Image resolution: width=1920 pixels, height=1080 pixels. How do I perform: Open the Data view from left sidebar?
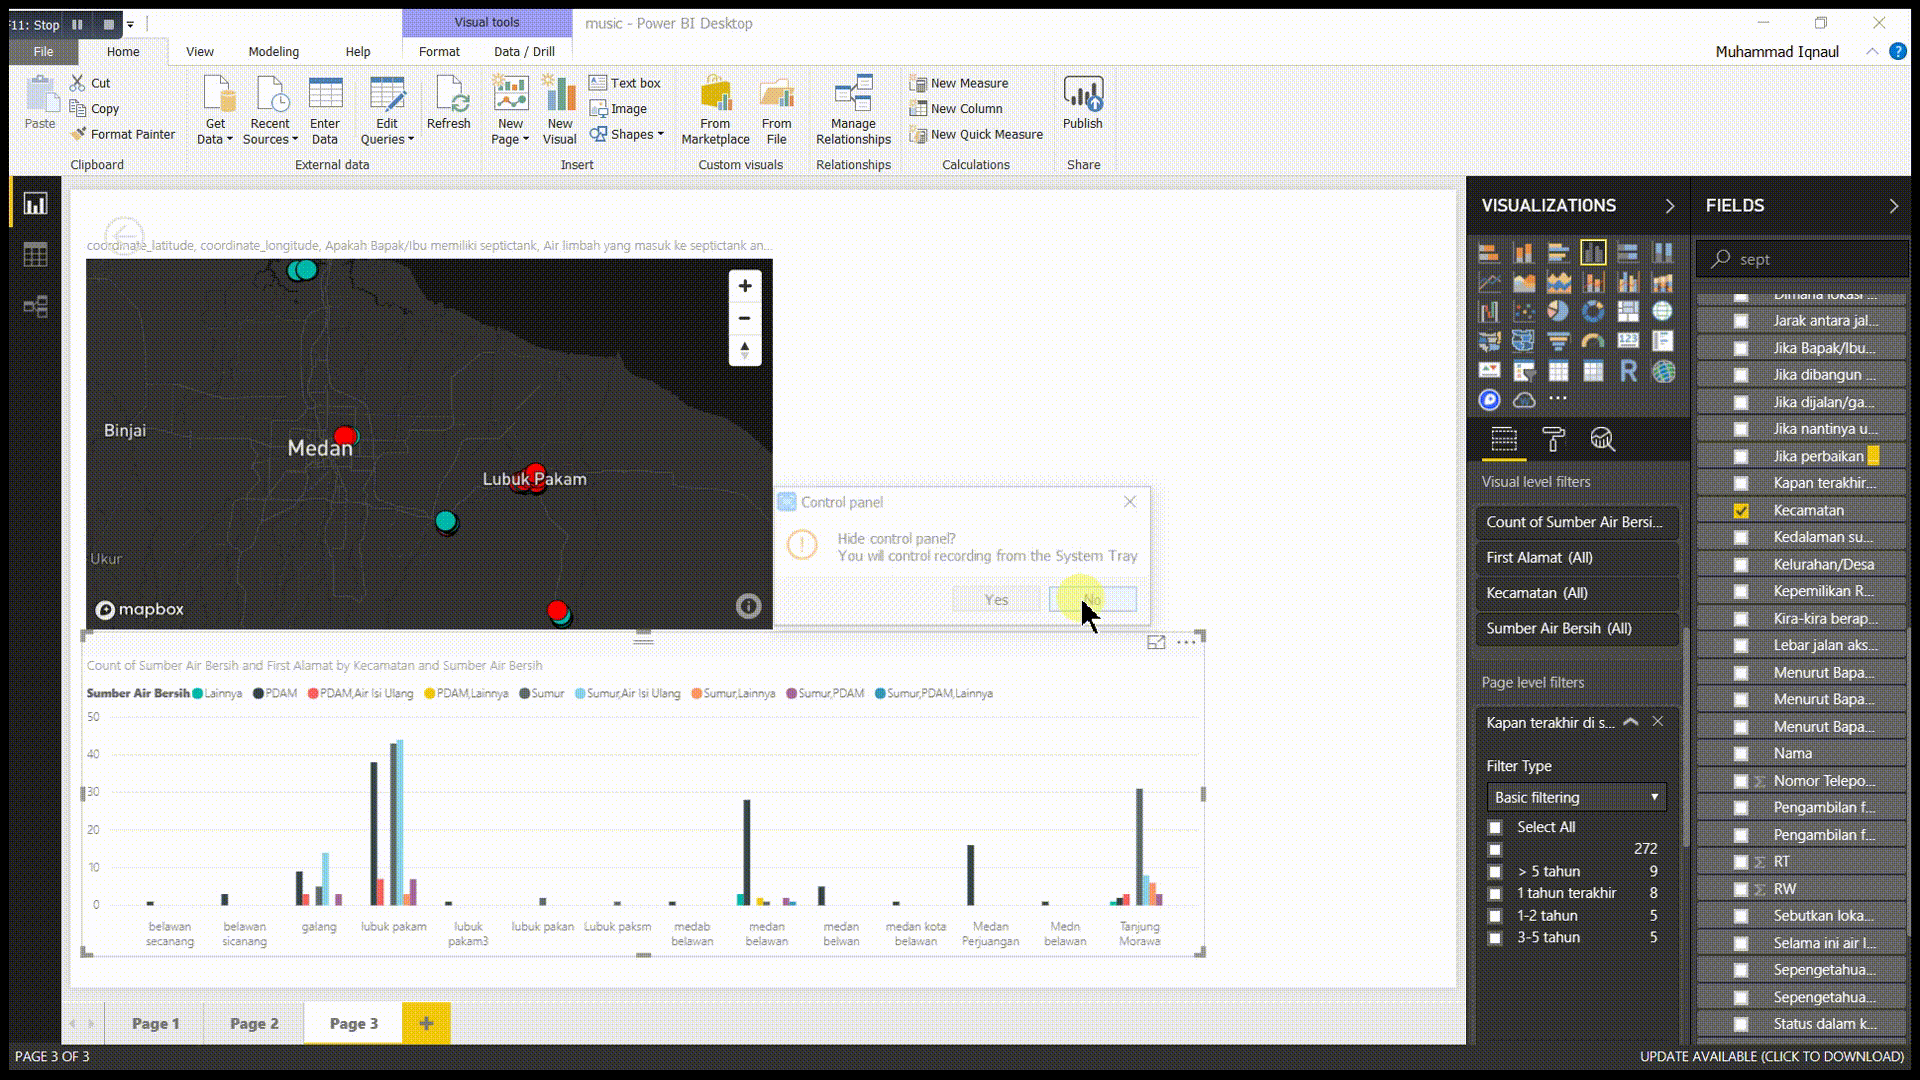click(35, 255)
